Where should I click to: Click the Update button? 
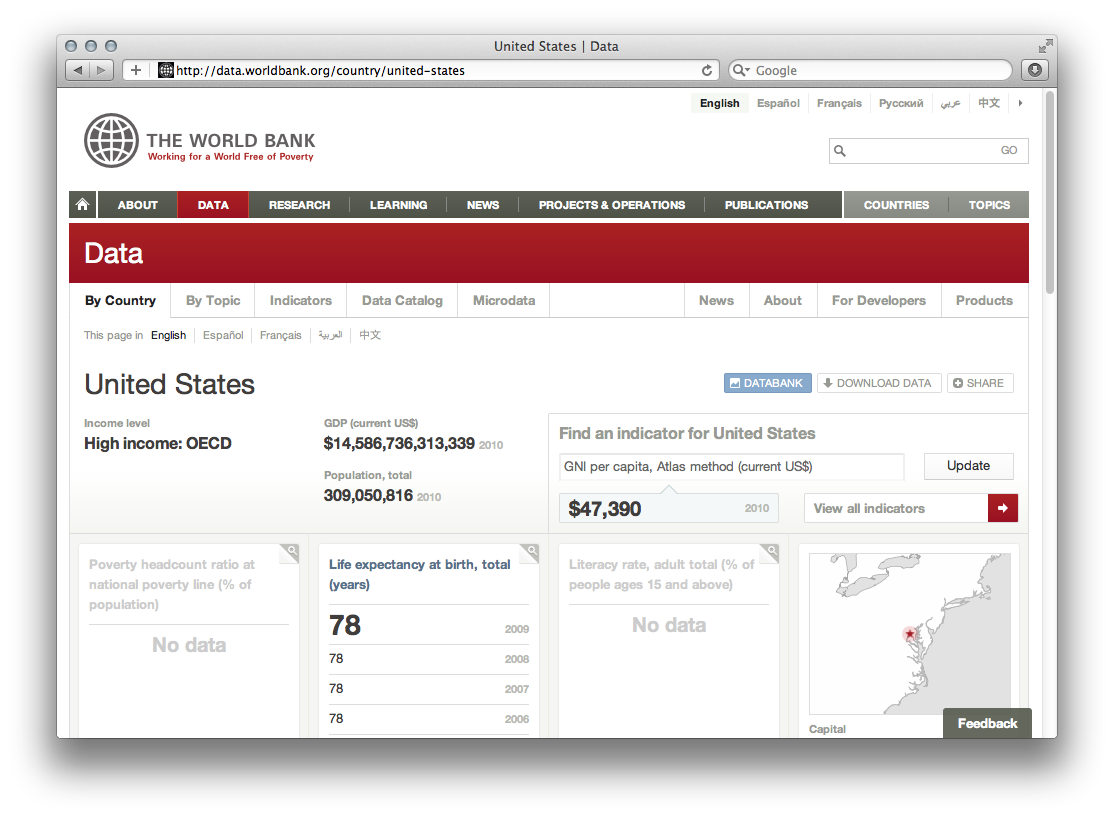(x=968, y=466)
